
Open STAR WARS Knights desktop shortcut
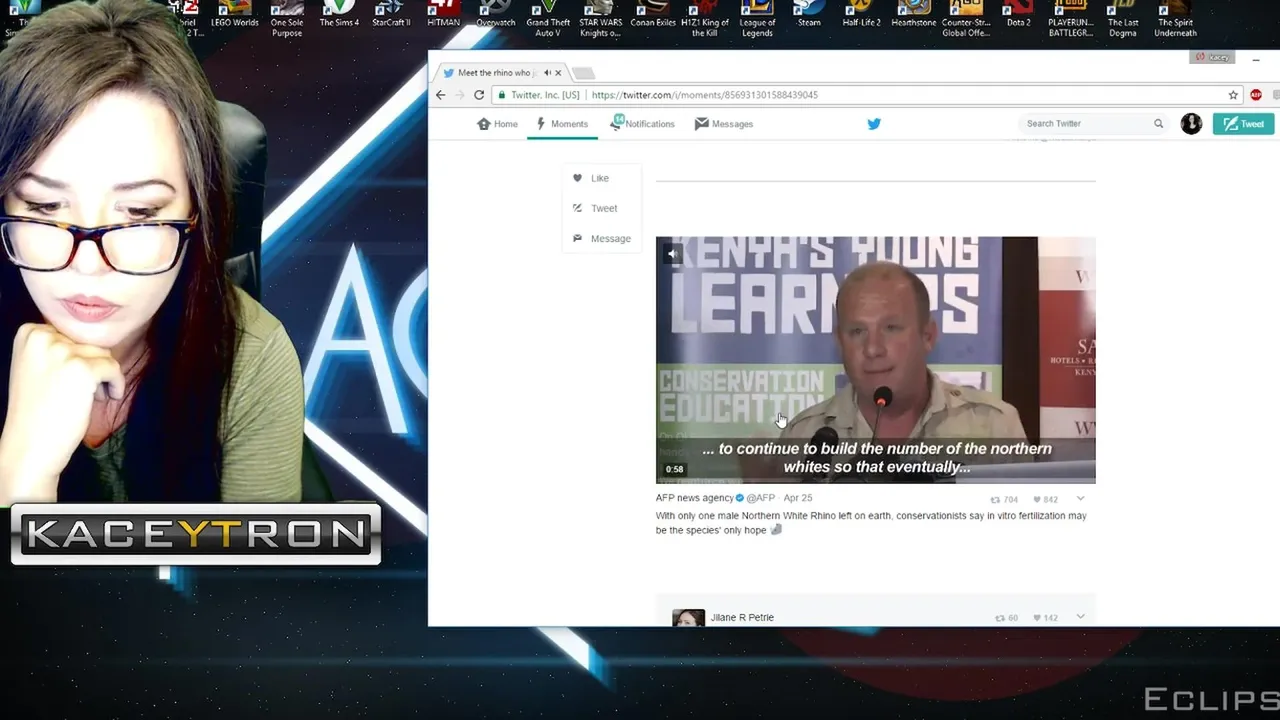pos(600,18)
